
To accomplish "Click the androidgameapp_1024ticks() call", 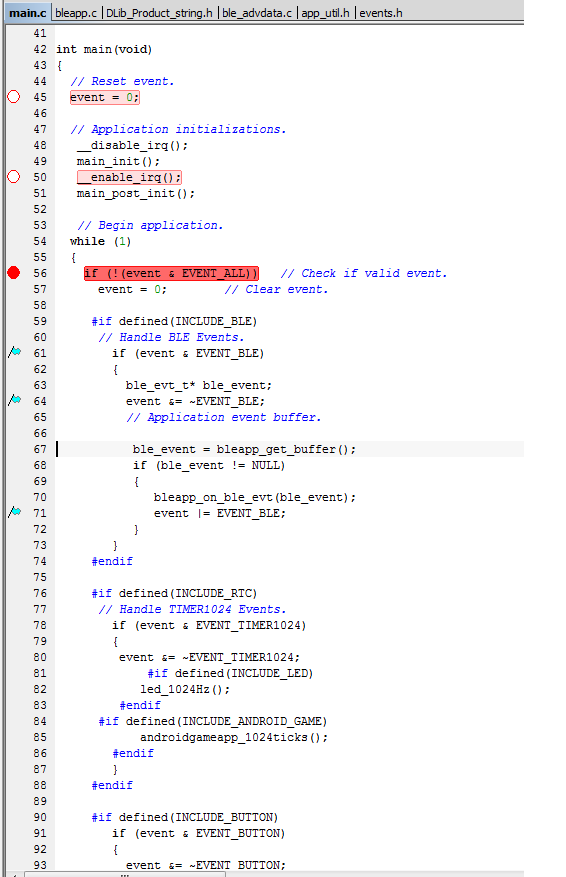I will coord(234,737).
